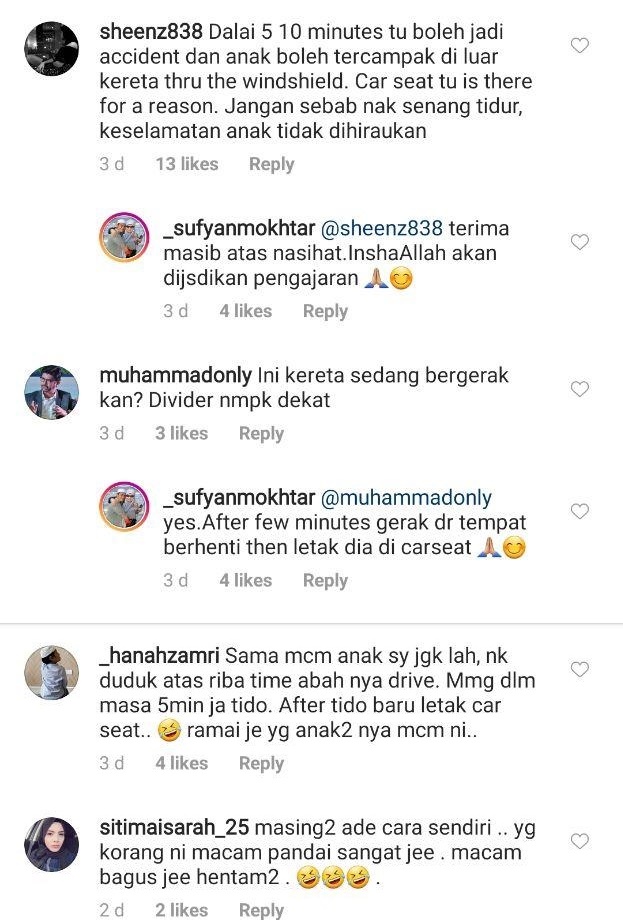
Task: Reply to _hanahzamri's comment
Action: (x=262, y=763)
